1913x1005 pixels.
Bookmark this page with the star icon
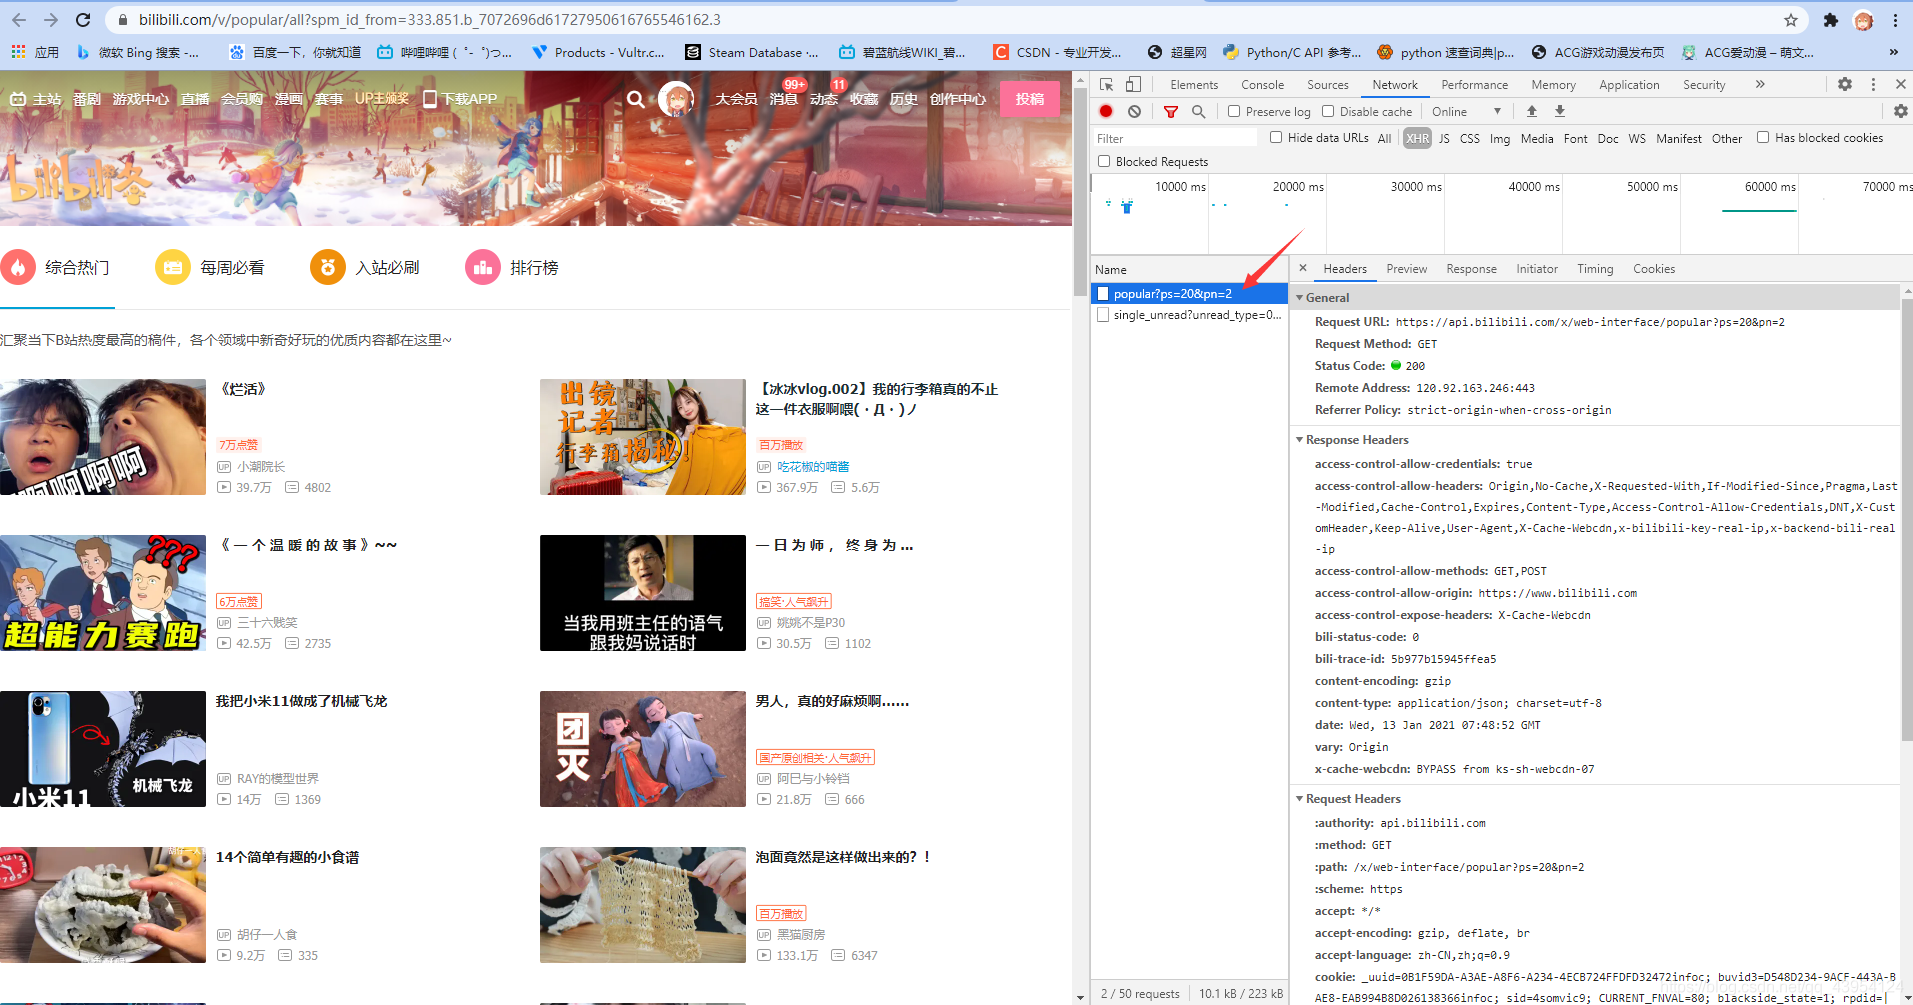1791,20
